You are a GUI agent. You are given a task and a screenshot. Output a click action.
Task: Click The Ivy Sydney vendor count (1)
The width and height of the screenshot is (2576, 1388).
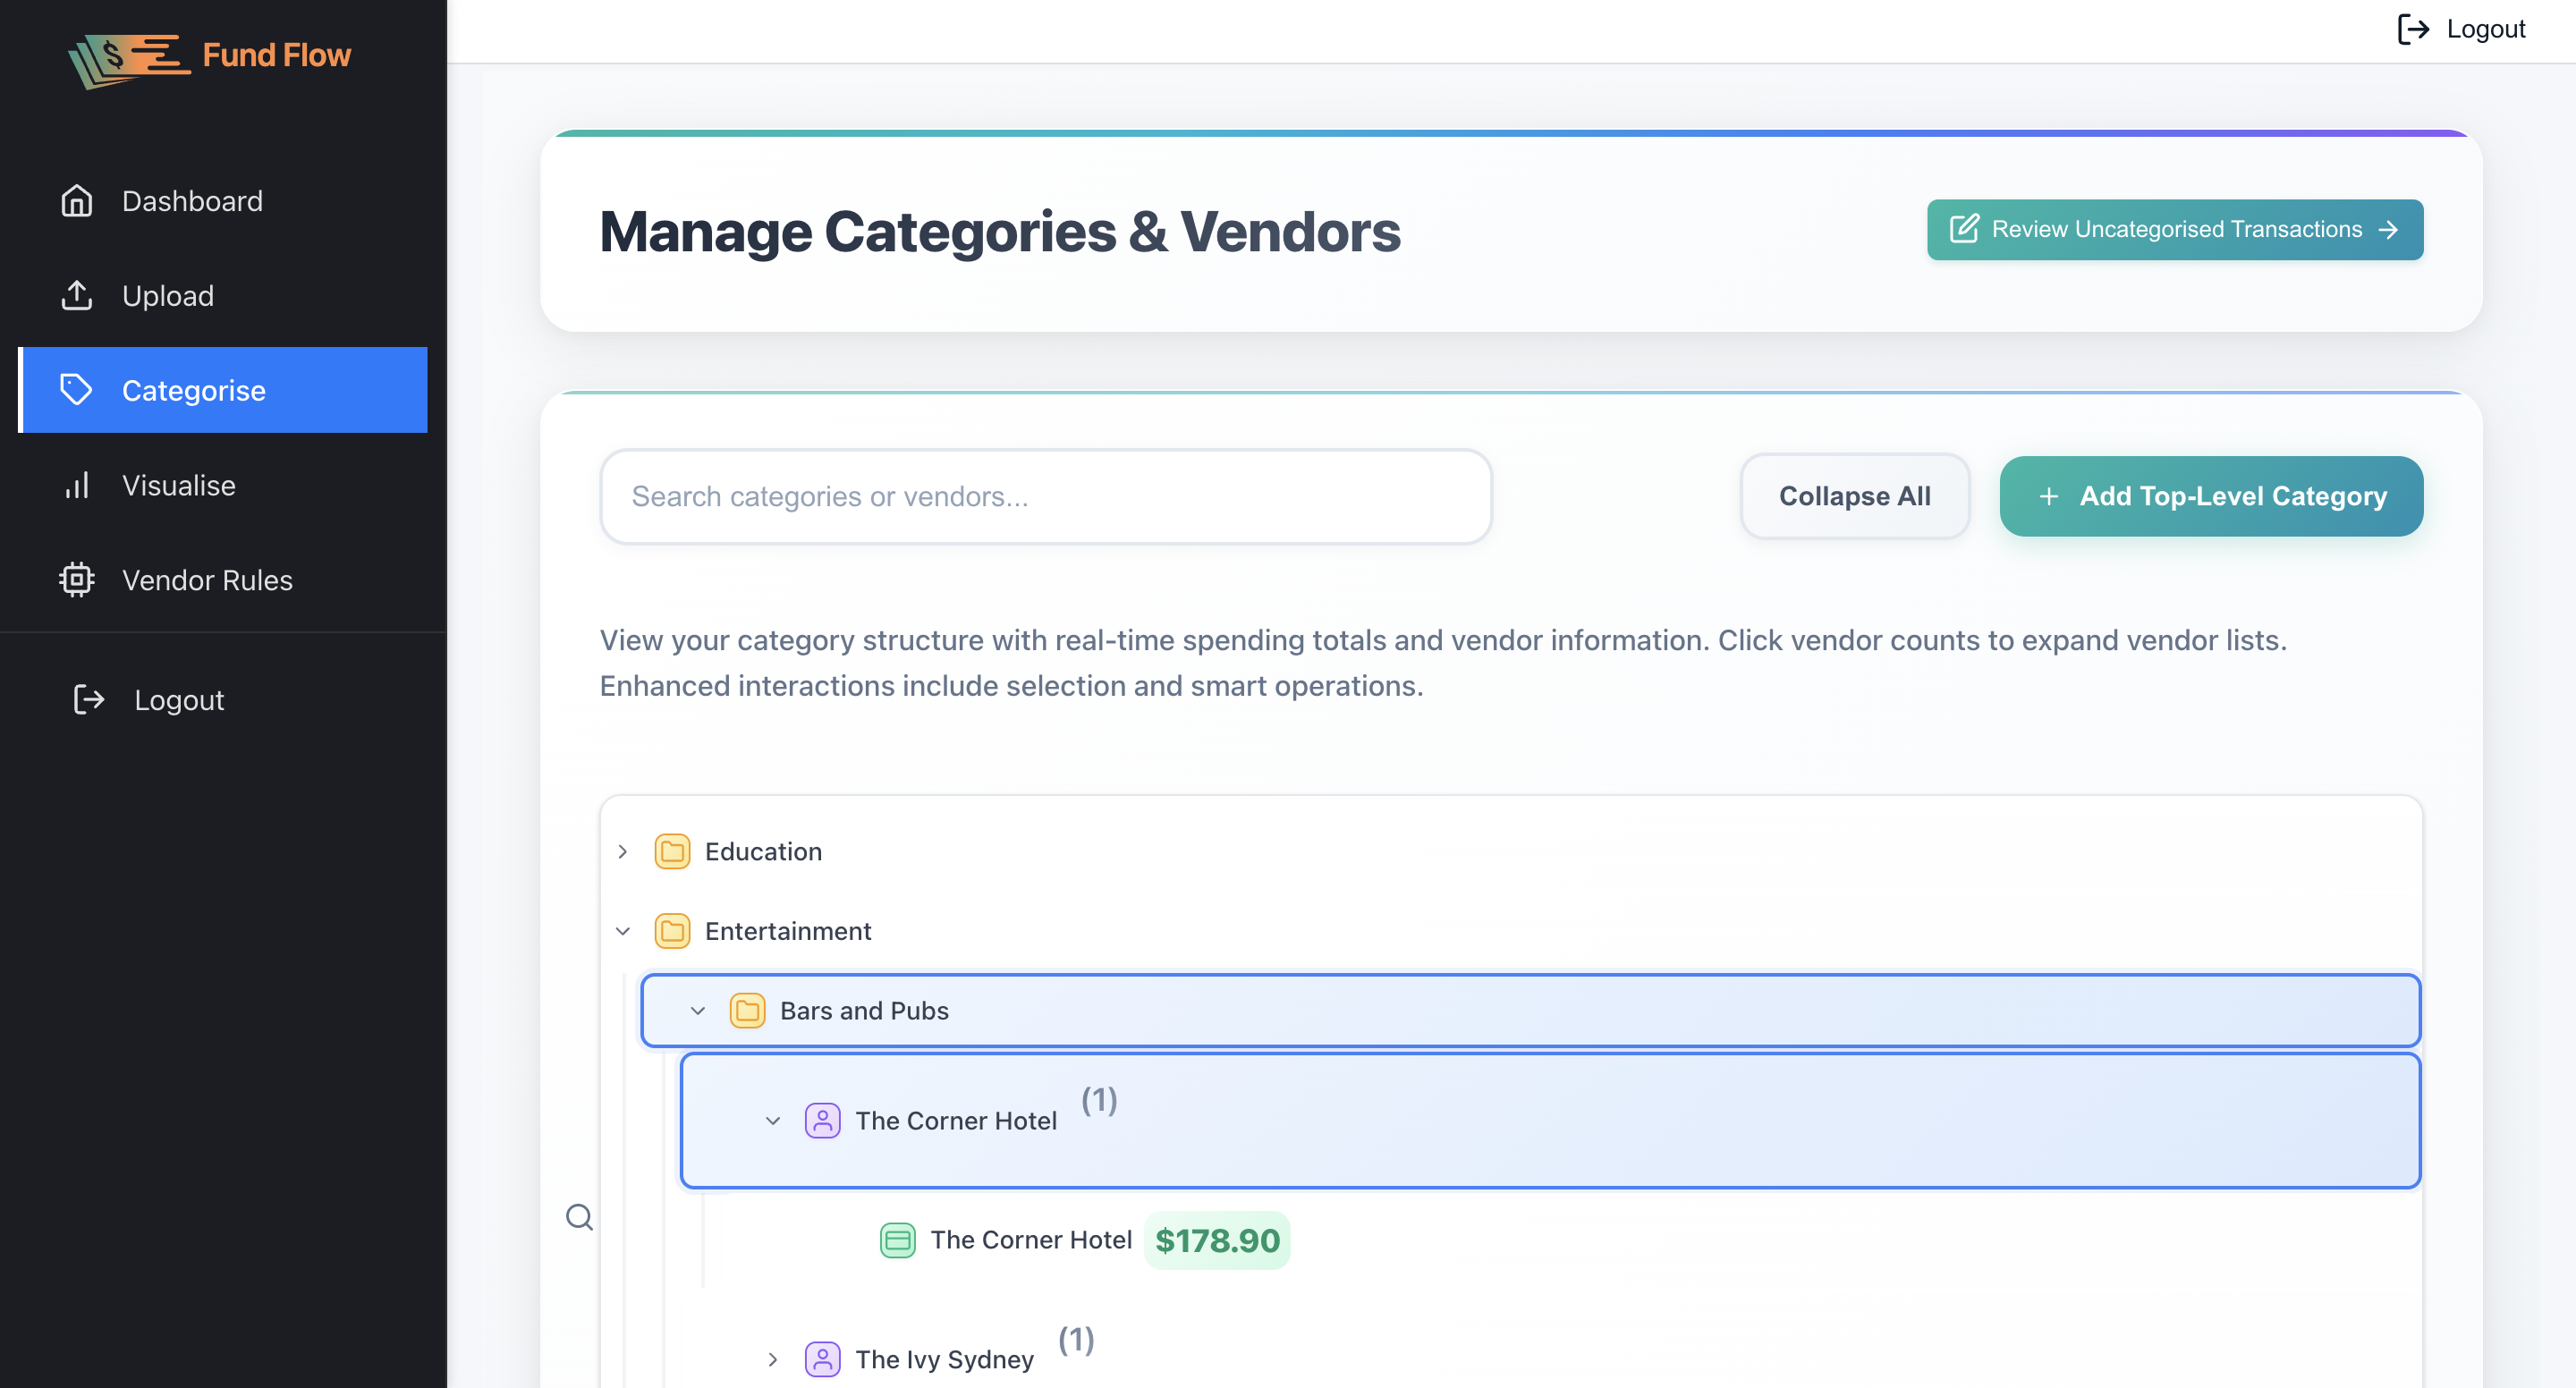[1076, 1339]
